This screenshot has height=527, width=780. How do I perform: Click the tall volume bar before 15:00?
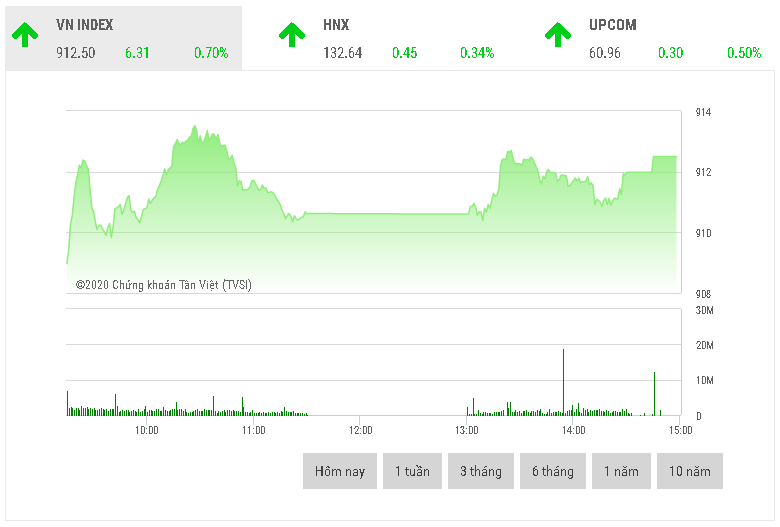click(x=654, y=394)
